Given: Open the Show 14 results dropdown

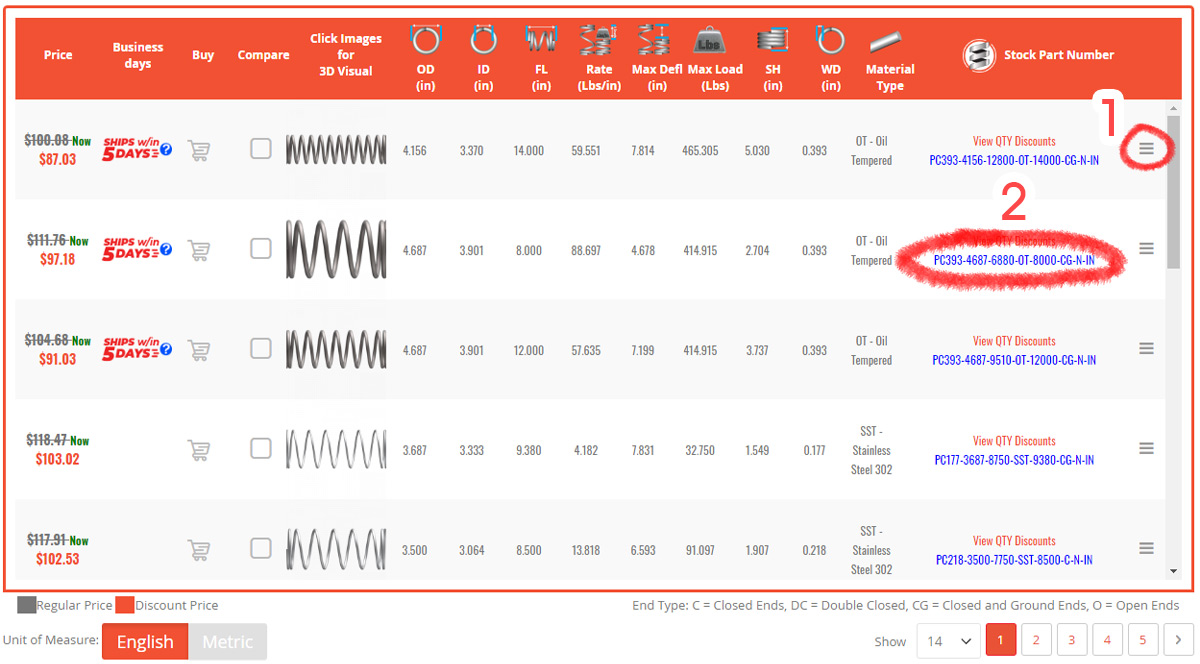Looking at the screenshot, I should tap(948, 640).
